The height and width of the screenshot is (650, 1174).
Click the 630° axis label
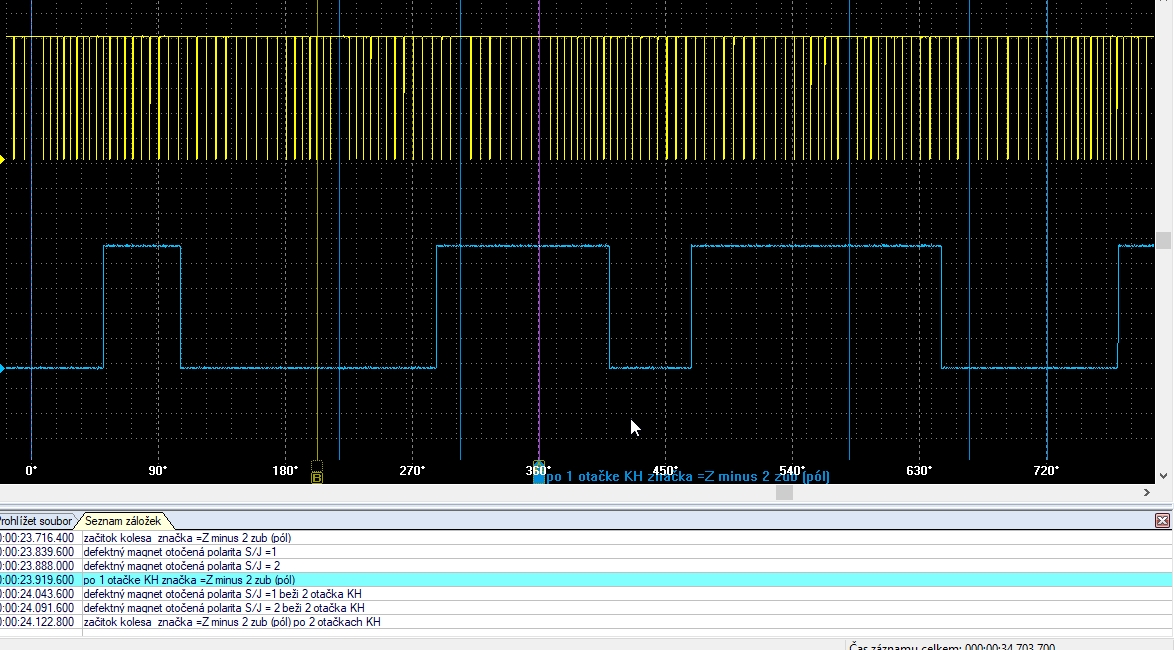[919, 471]
